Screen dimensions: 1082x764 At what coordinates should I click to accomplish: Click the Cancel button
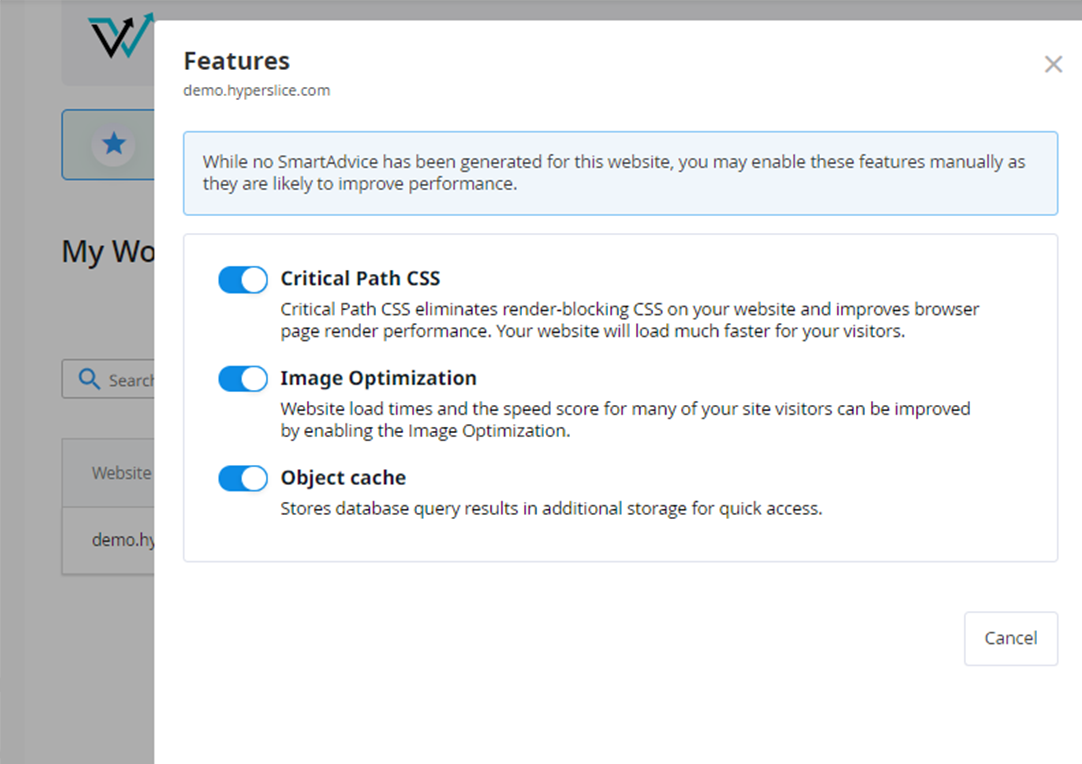(1011, 638)
